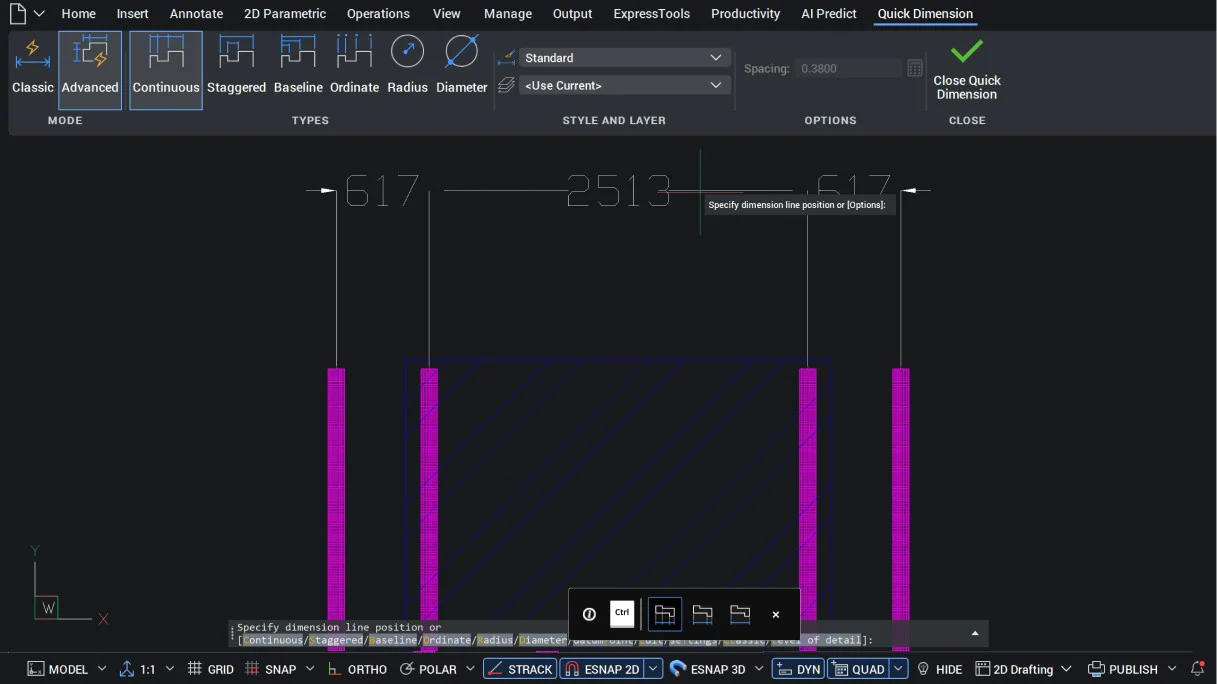Open the AI Predict ribbon tab

(829, 14)
